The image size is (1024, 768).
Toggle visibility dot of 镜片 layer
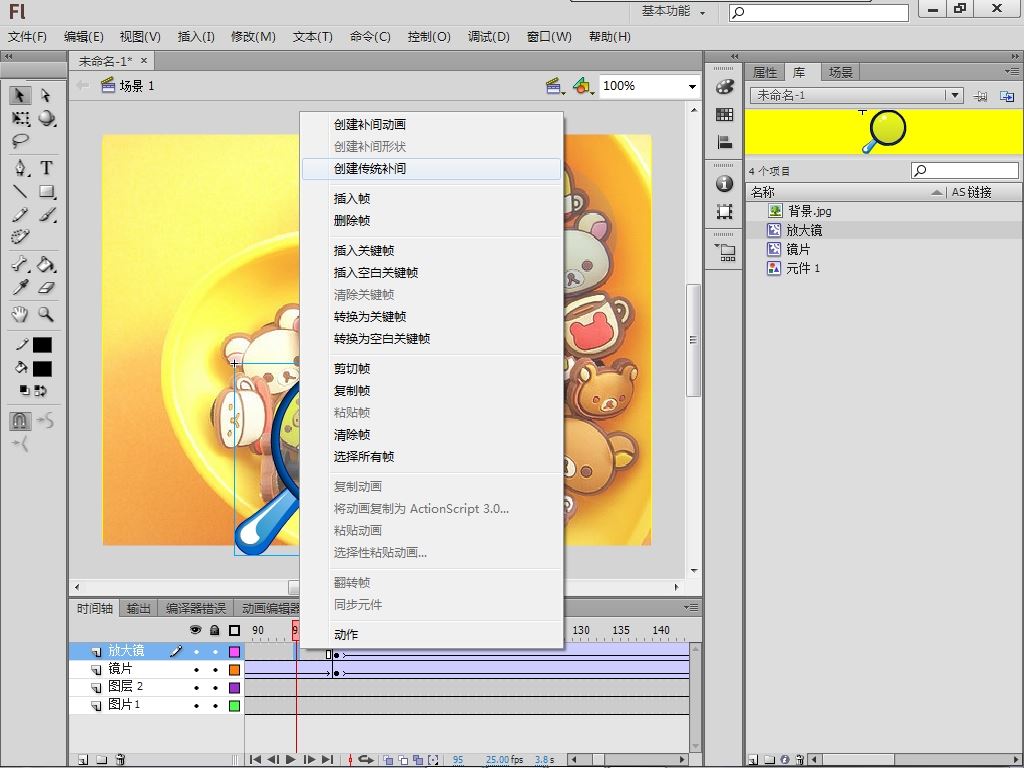coord(196,669)
